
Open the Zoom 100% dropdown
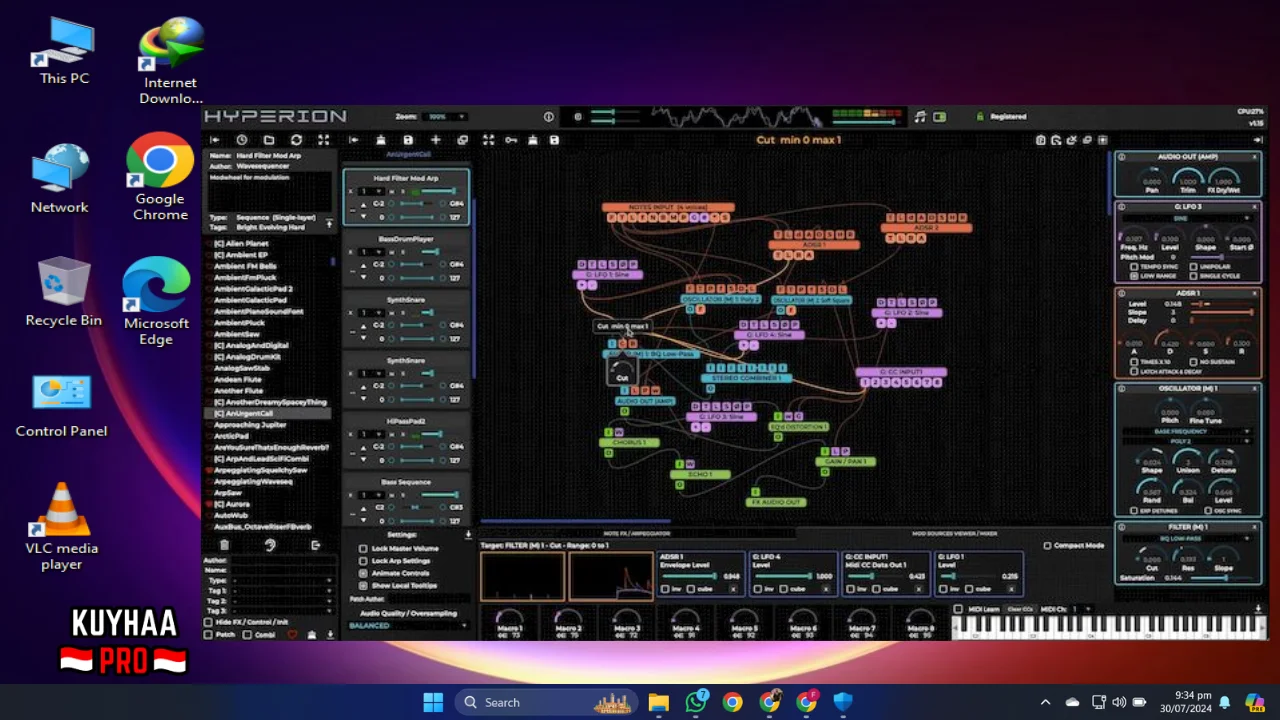447,117
